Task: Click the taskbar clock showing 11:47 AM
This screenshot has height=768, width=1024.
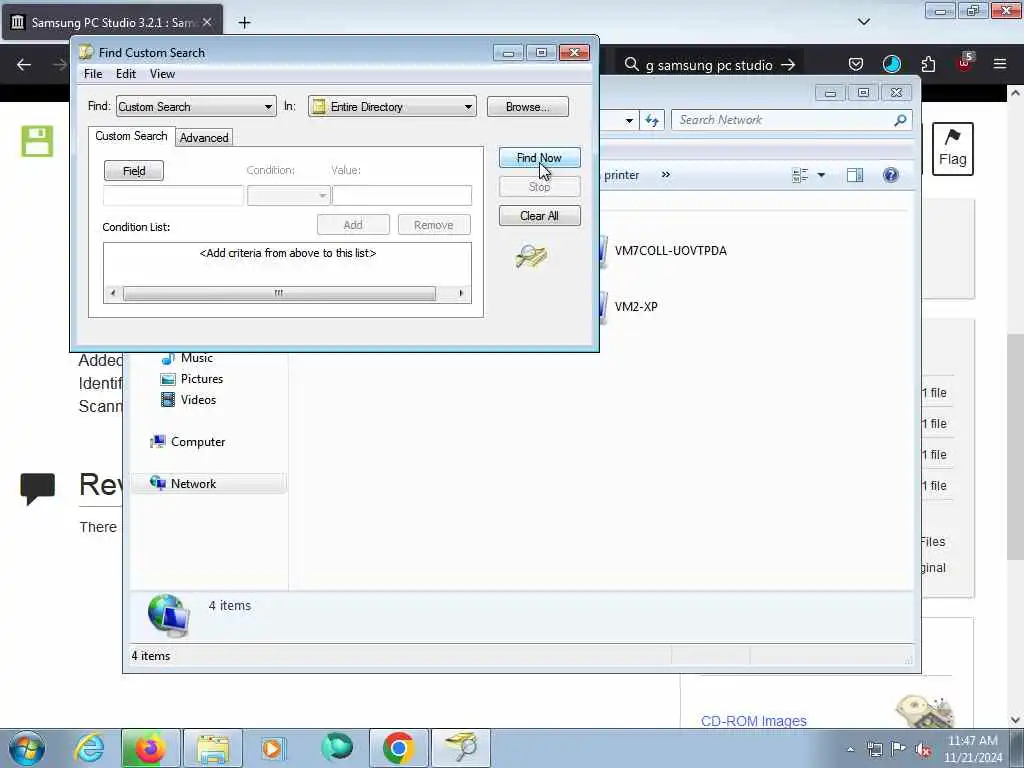Action: tap(973, 749)
